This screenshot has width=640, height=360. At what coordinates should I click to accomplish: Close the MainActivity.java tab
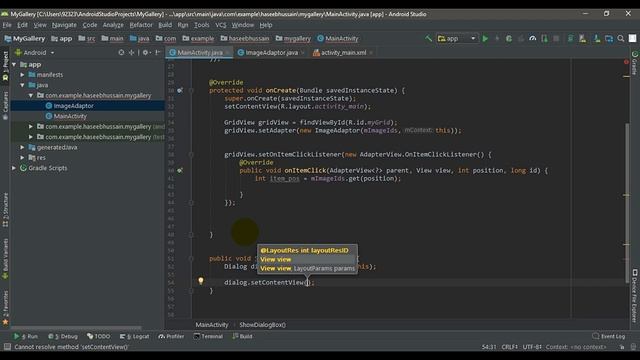pyautogui.click(x=227, y=53)
